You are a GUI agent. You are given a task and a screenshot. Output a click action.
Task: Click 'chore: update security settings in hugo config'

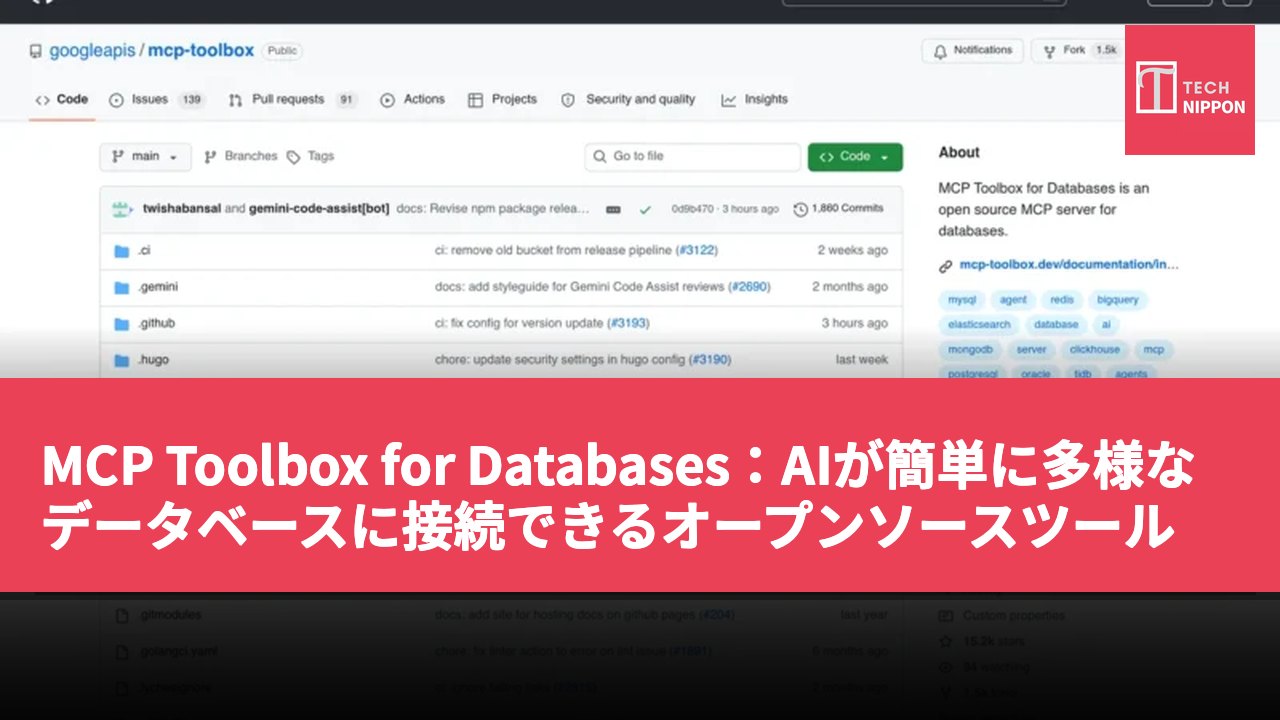pyautogui.click(x=560, y=360)
